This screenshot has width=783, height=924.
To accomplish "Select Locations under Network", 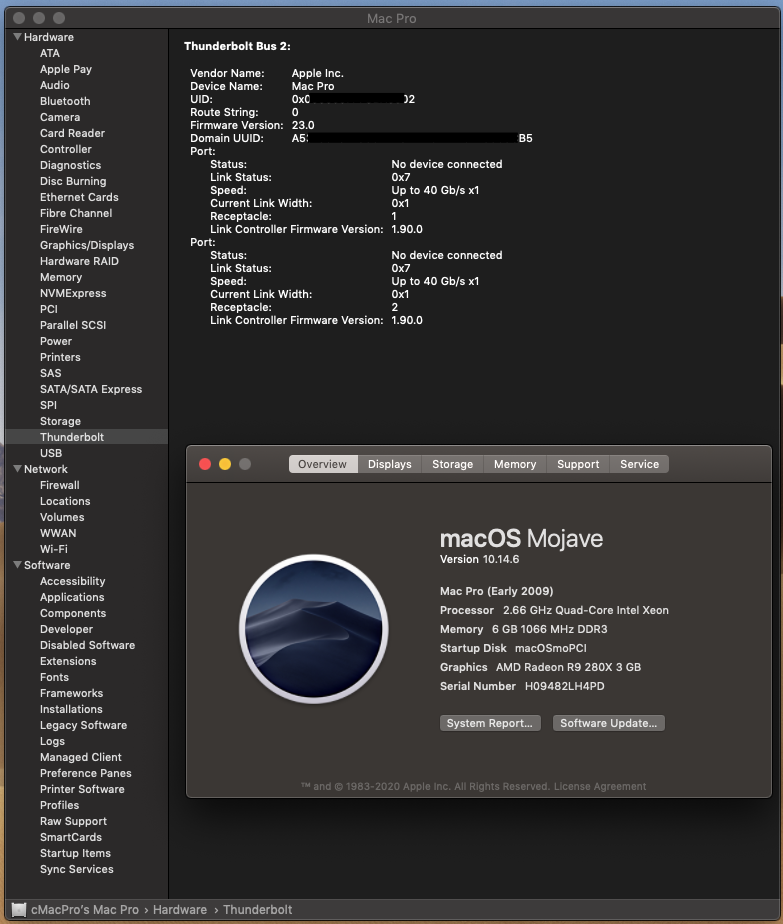I will (x=65, y=501).
